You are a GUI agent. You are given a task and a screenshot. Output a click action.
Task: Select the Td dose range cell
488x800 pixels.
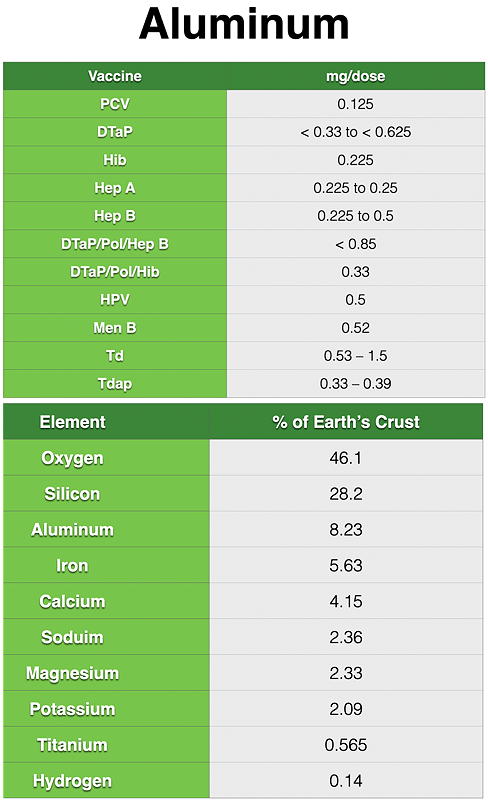(x=356, y=356)
